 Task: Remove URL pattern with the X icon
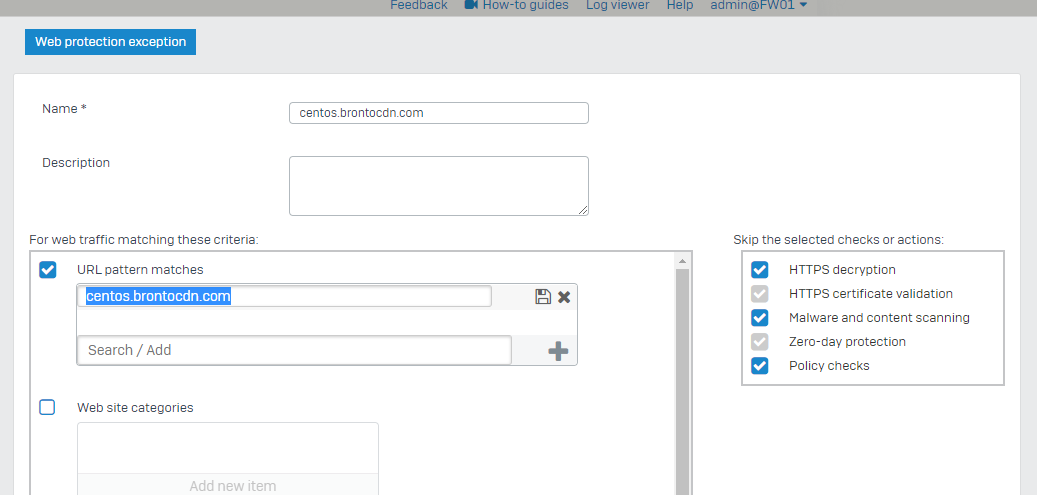point(564,297)
